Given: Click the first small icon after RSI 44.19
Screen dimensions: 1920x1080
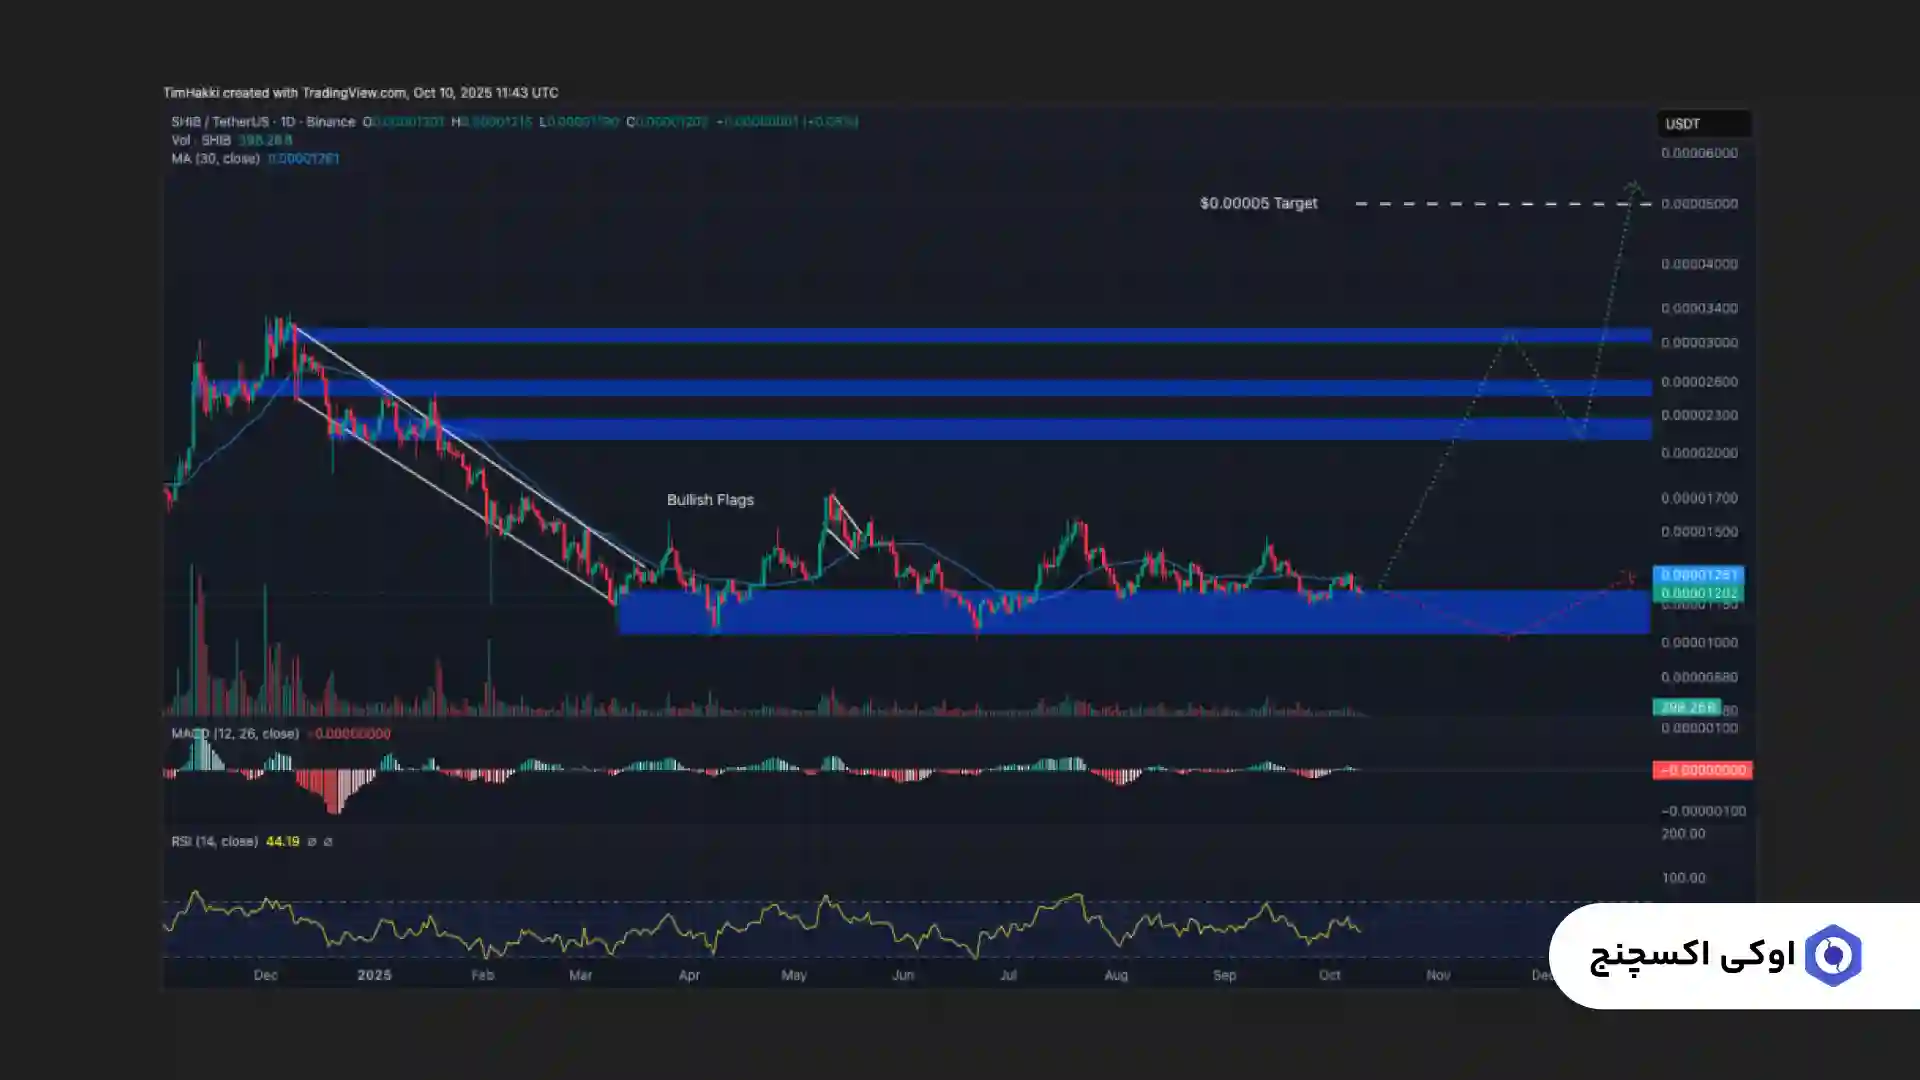Looking at the screenshot, I should pyautogui.click(x=312, y=842).
